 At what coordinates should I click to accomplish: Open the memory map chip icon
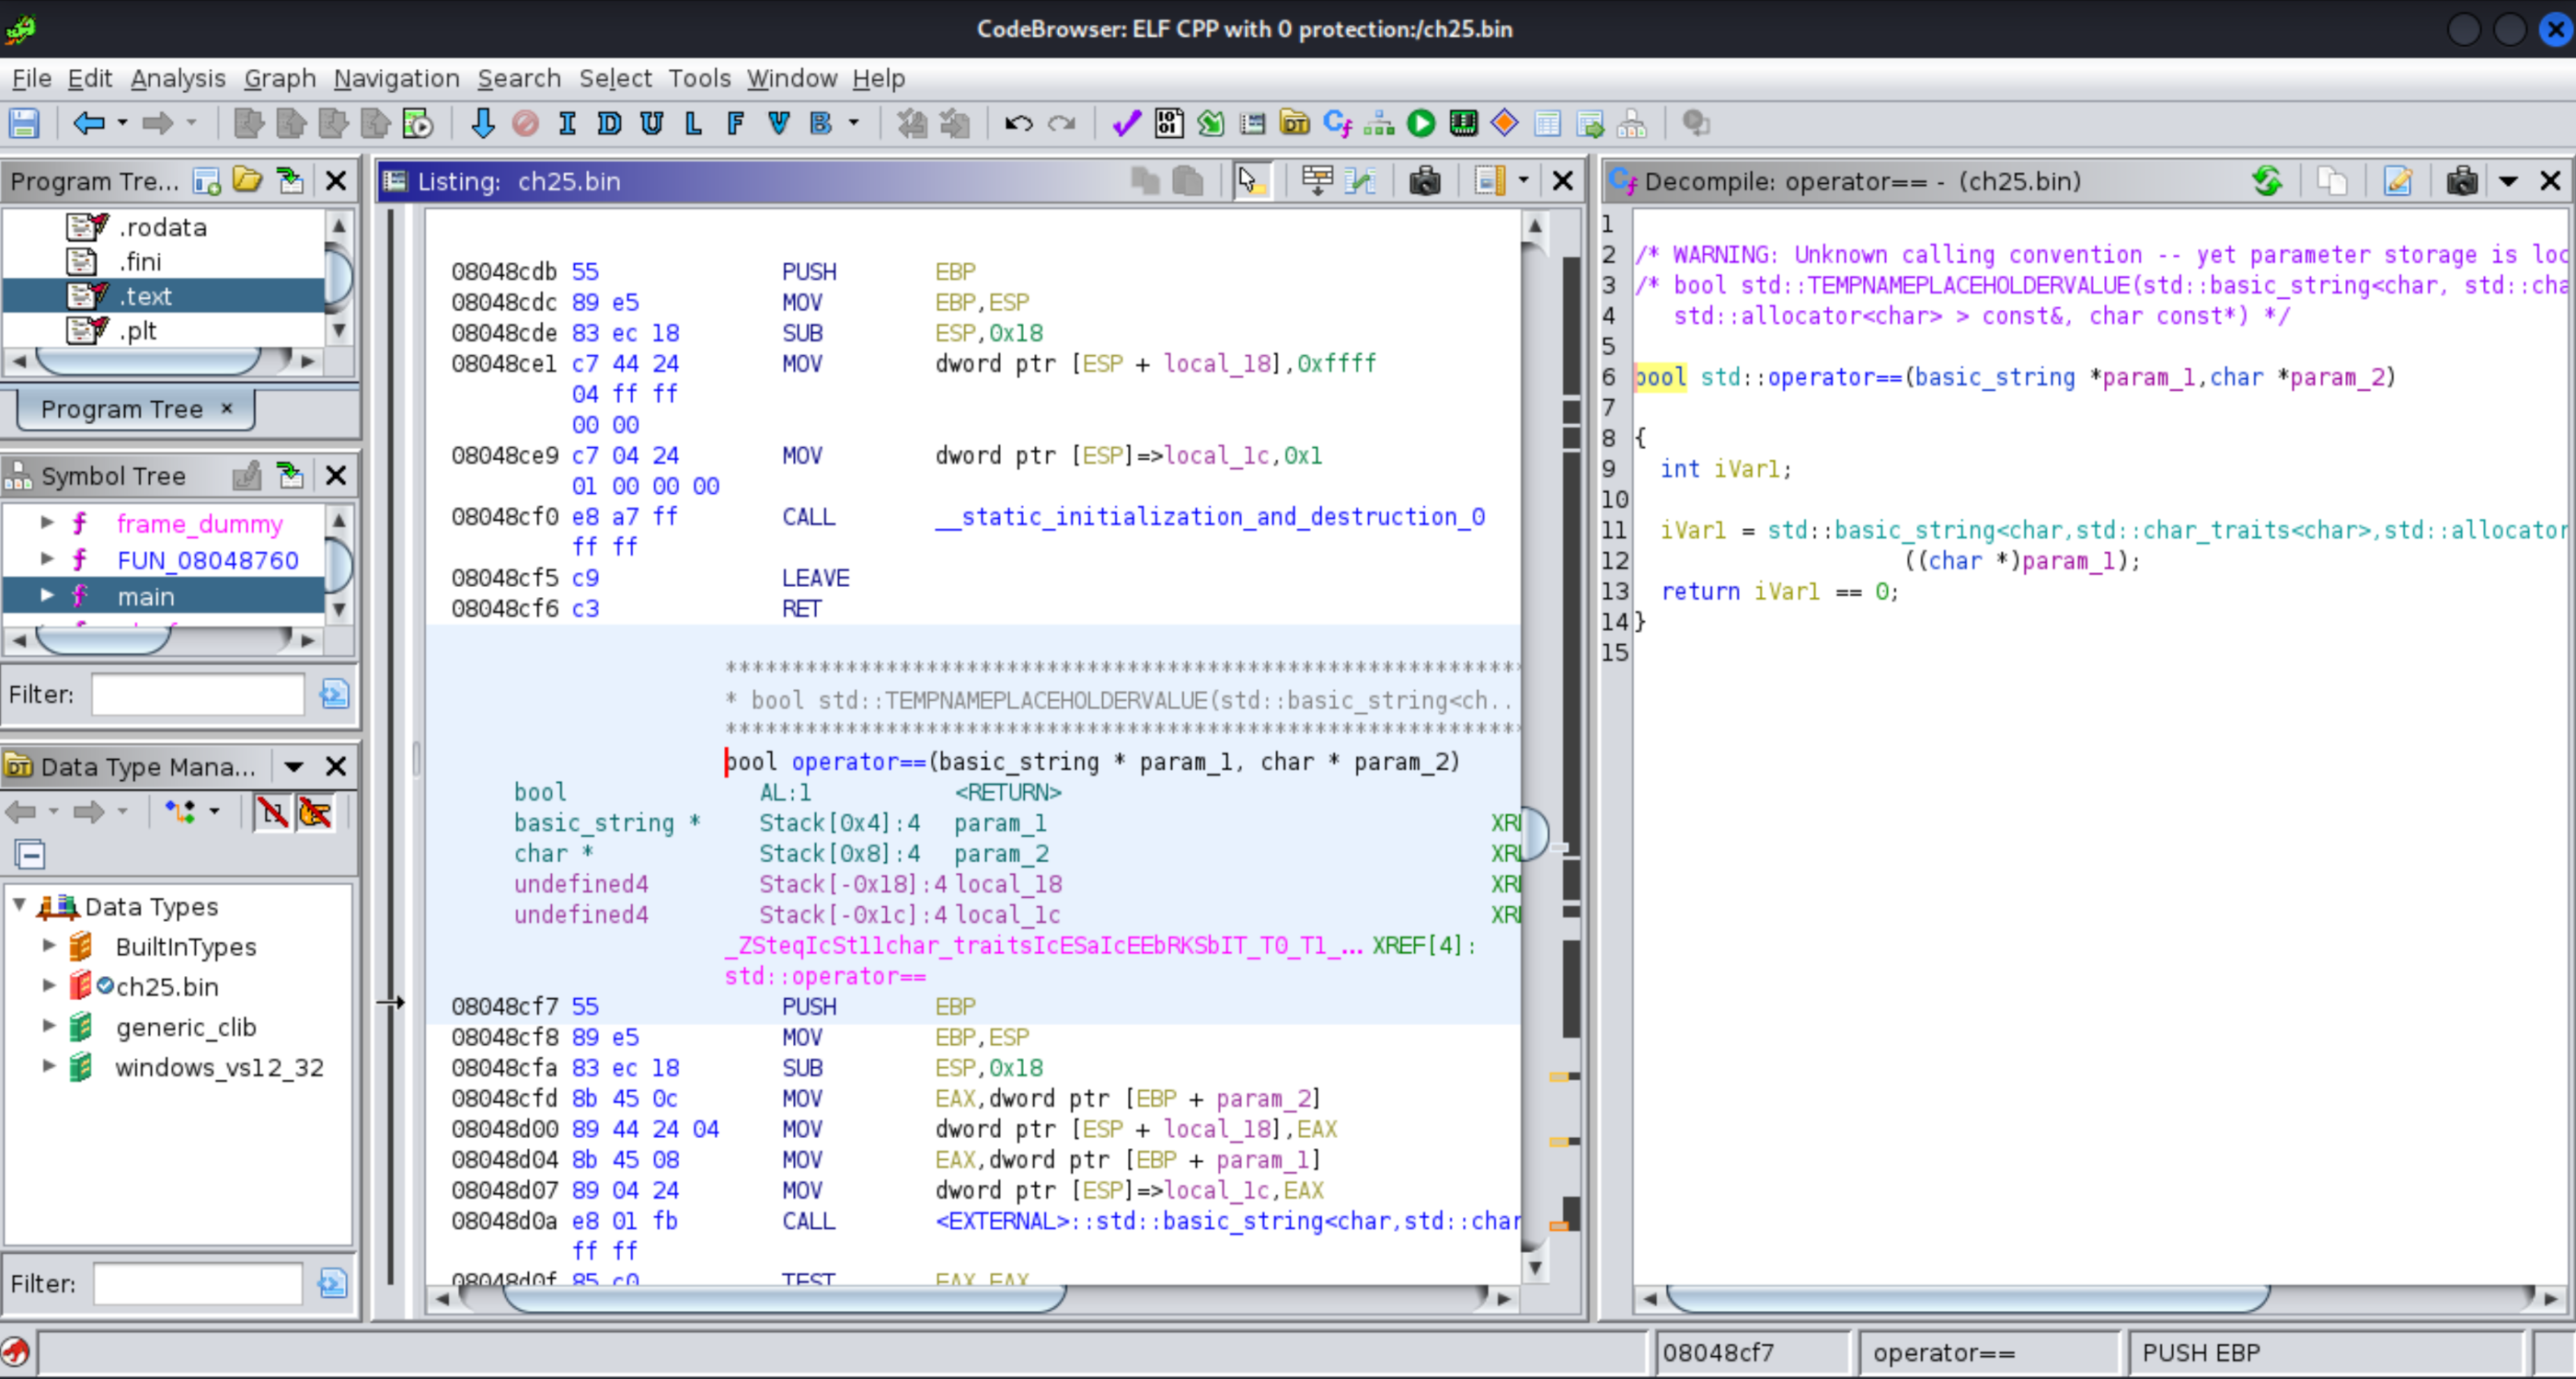(x=1463, y=124)
